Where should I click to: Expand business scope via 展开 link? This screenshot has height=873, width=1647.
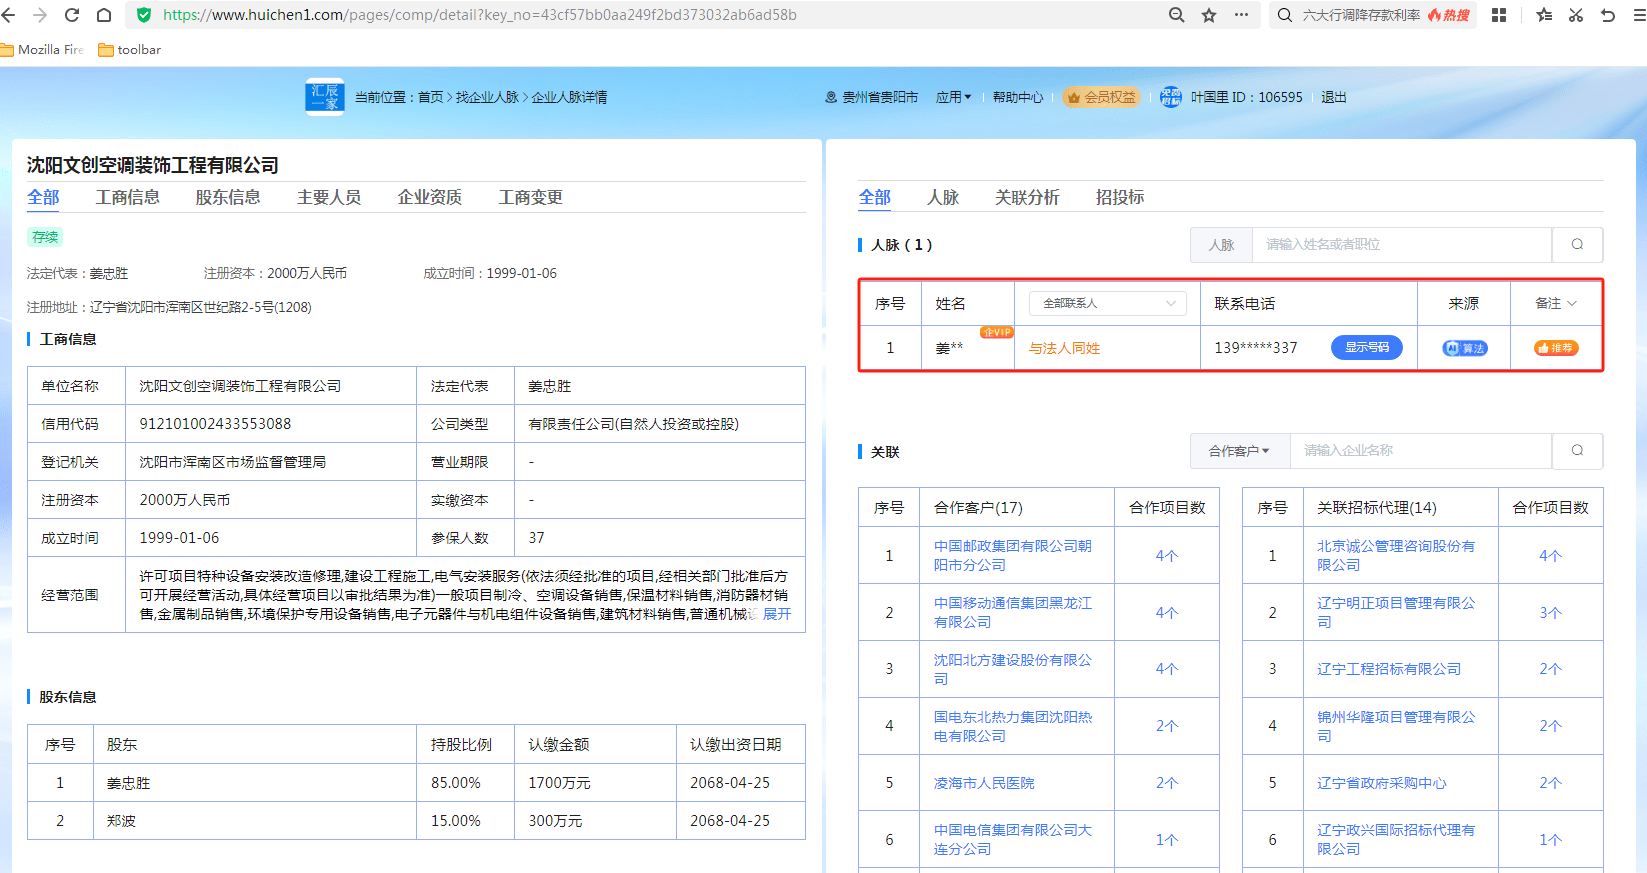(x=777, y=614)
